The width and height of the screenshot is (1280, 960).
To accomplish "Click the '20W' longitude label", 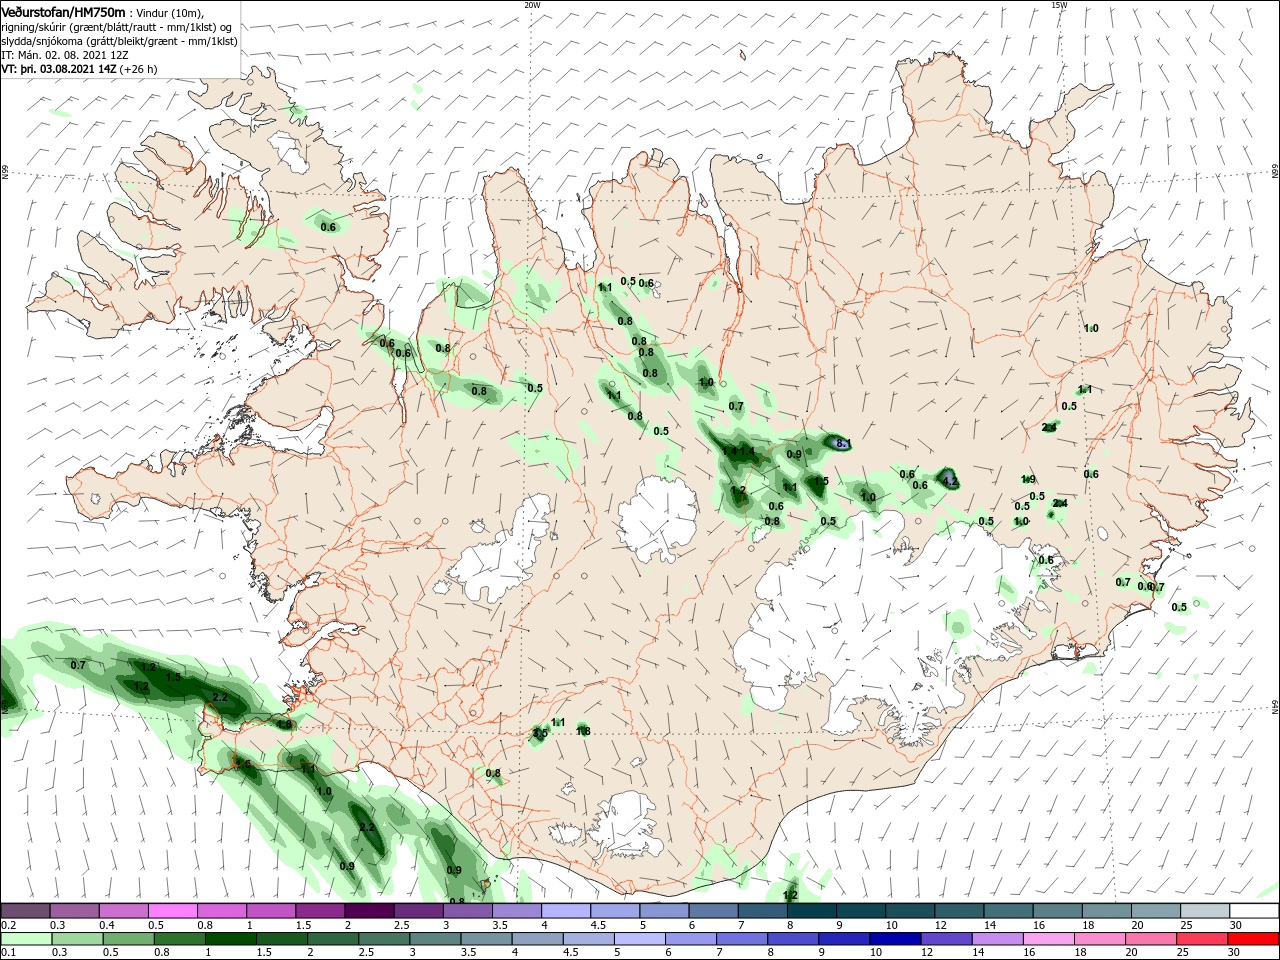I will click(x=532, y=5).
